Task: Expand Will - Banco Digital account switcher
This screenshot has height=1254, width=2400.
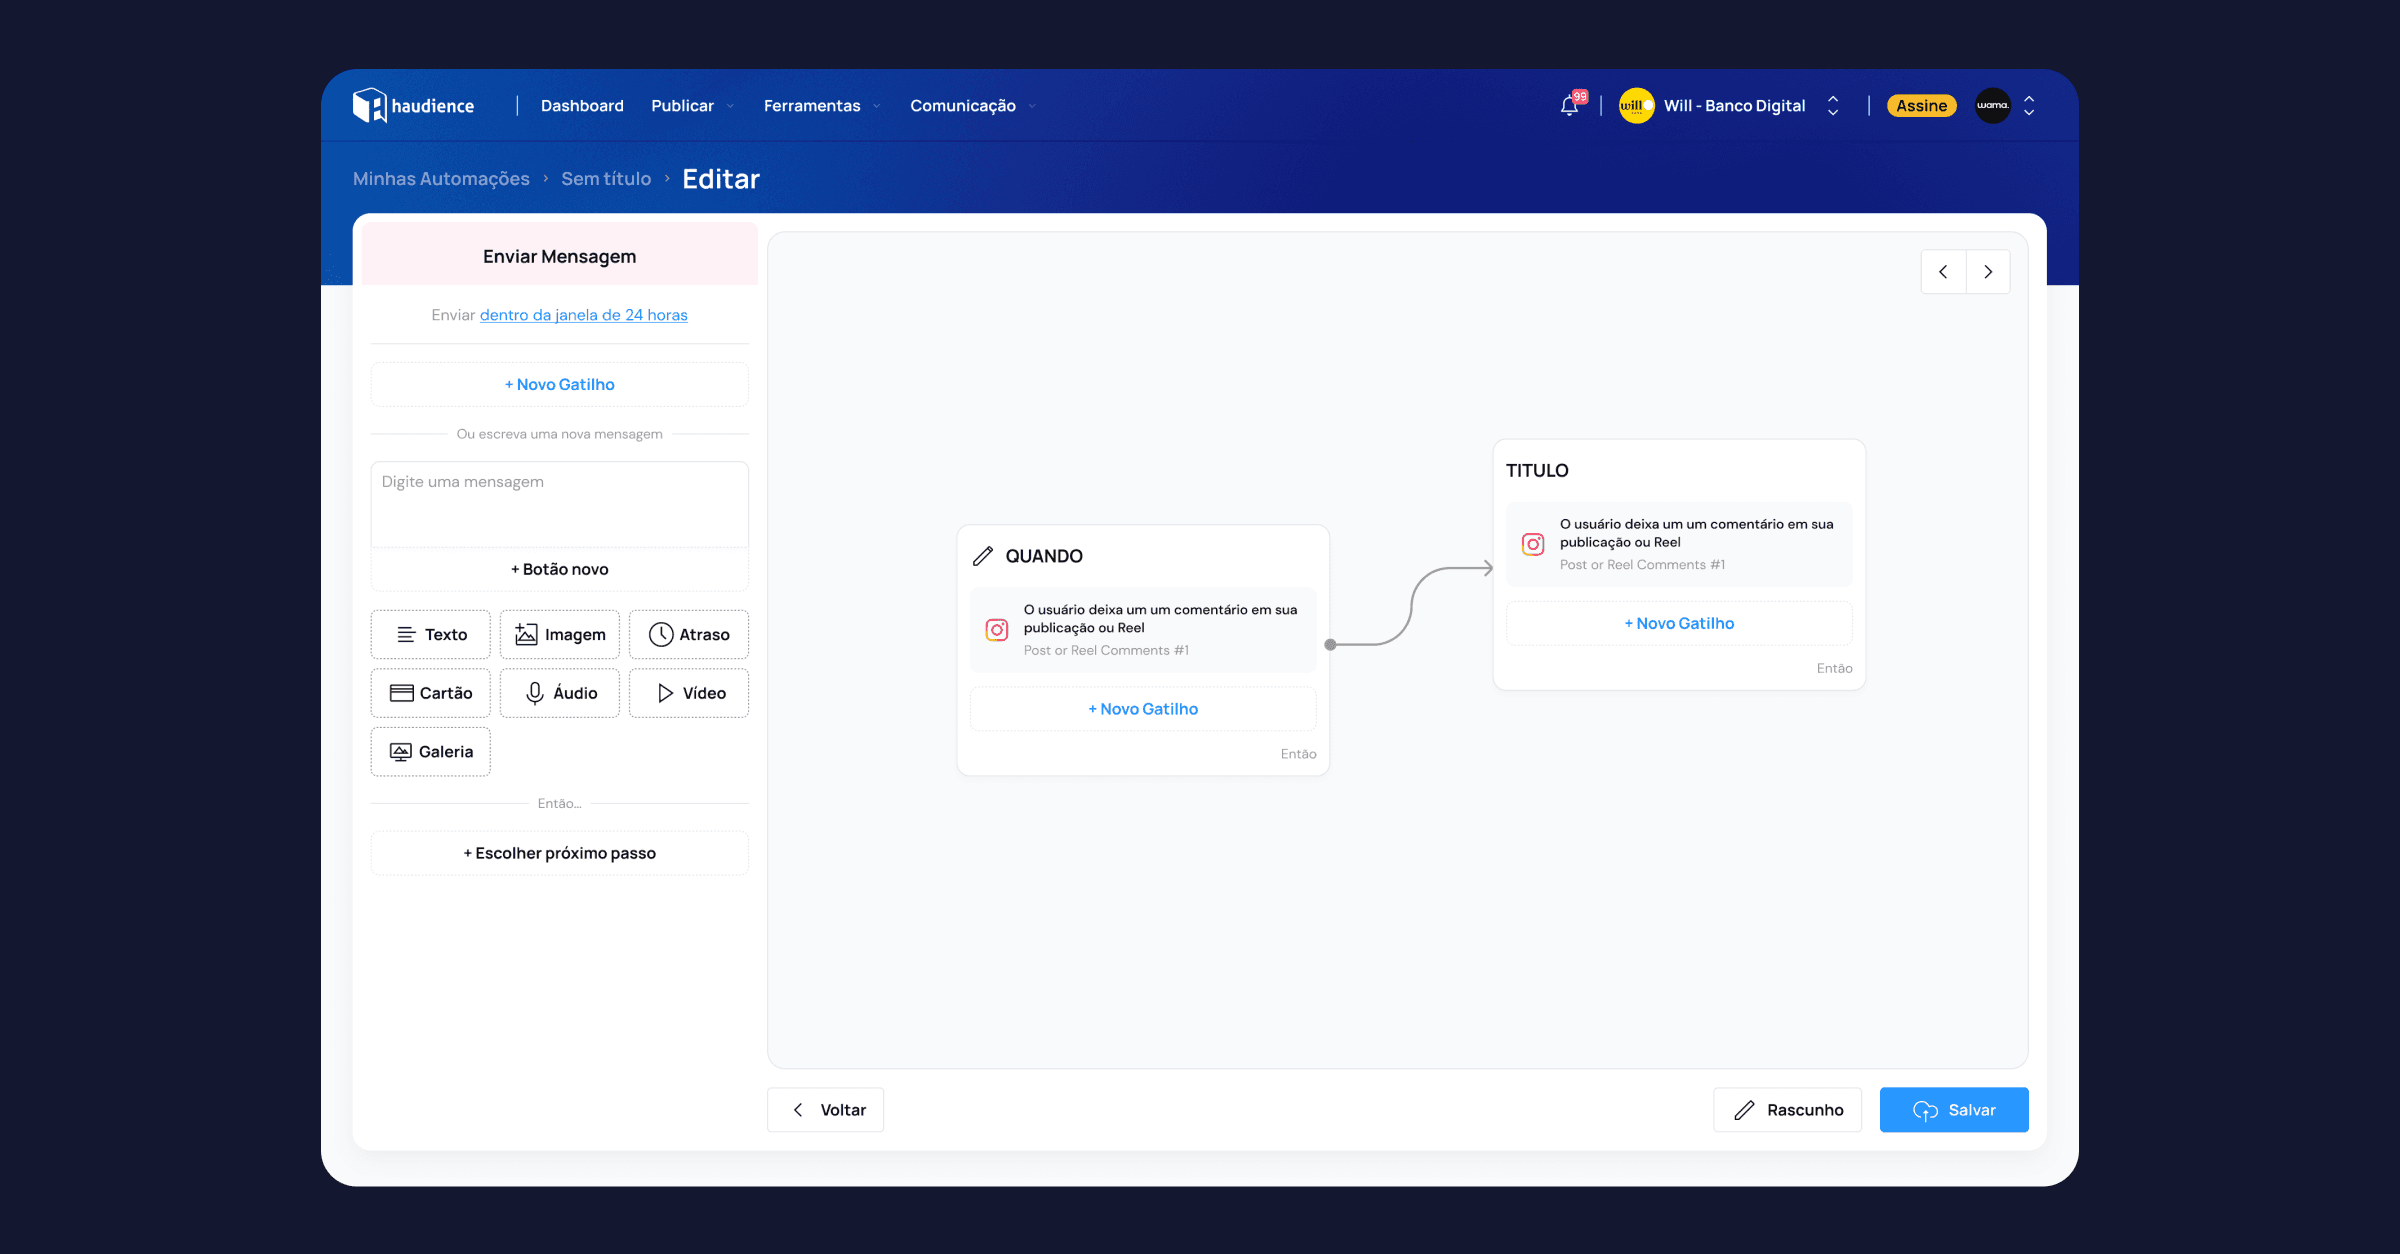Action: [x=1734, y=106]
